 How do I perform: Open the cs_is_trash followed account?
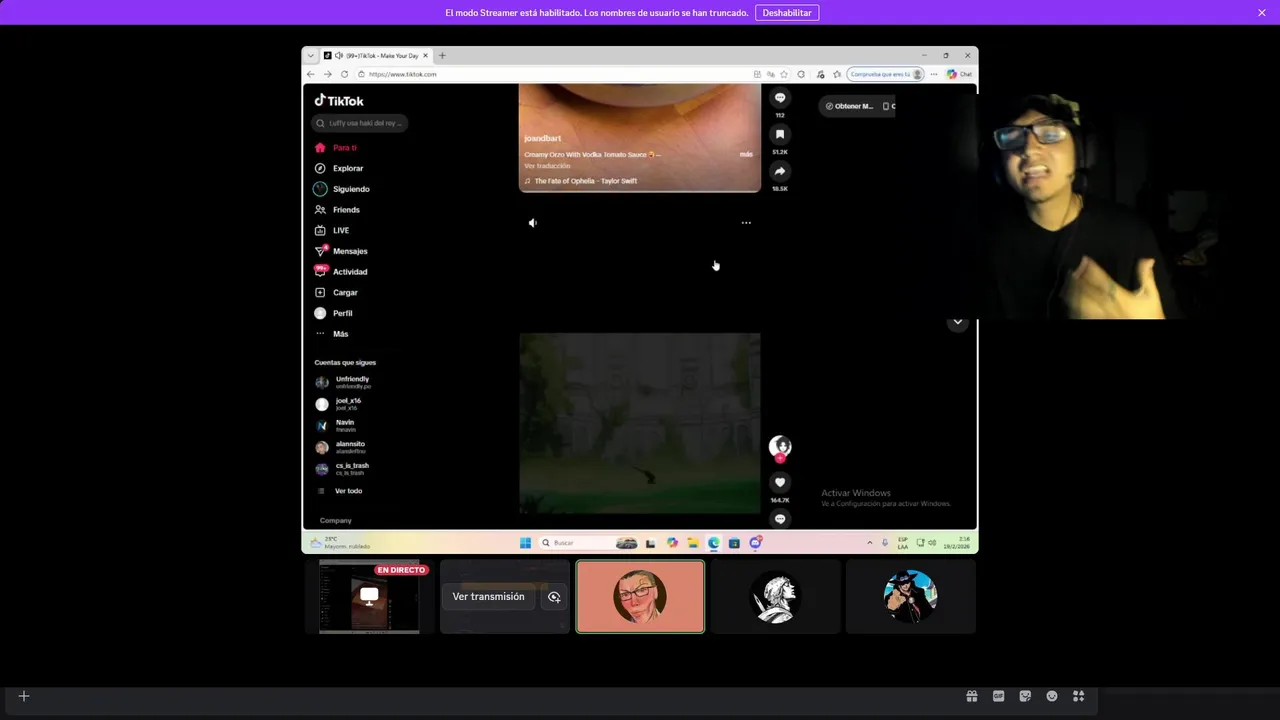coord(343,468)
